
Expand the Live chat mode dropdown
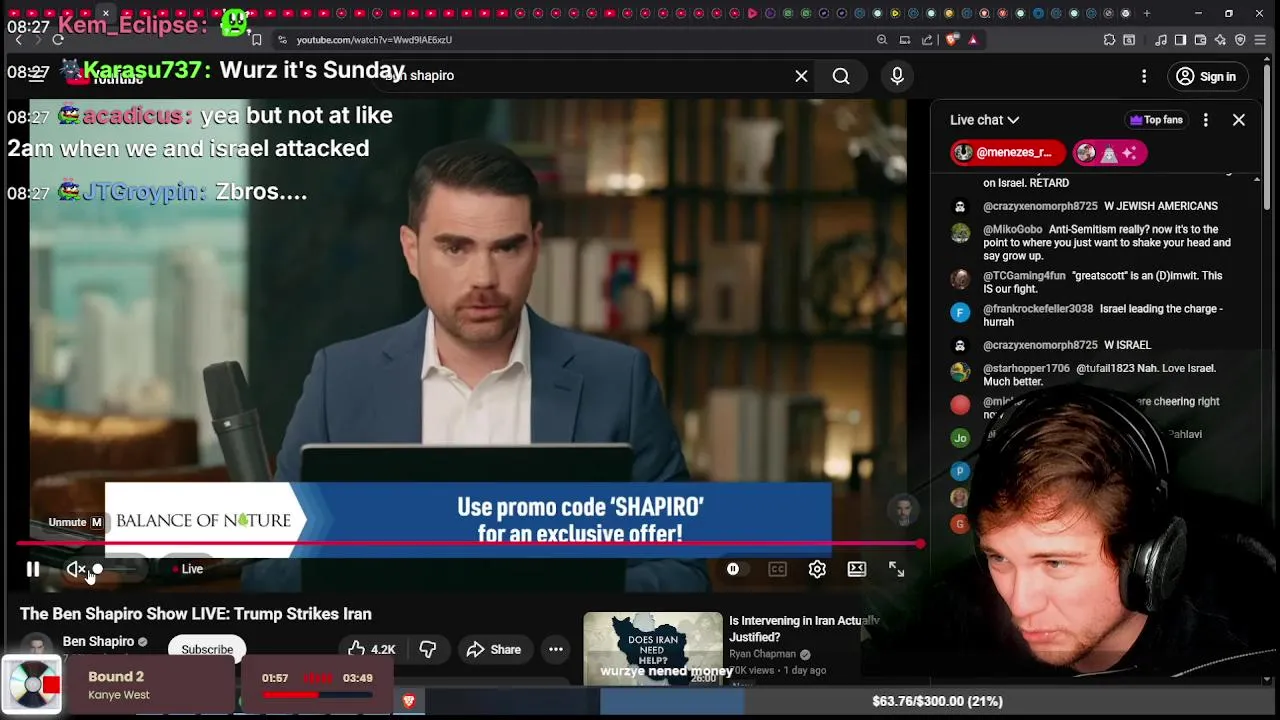point(984,120)
